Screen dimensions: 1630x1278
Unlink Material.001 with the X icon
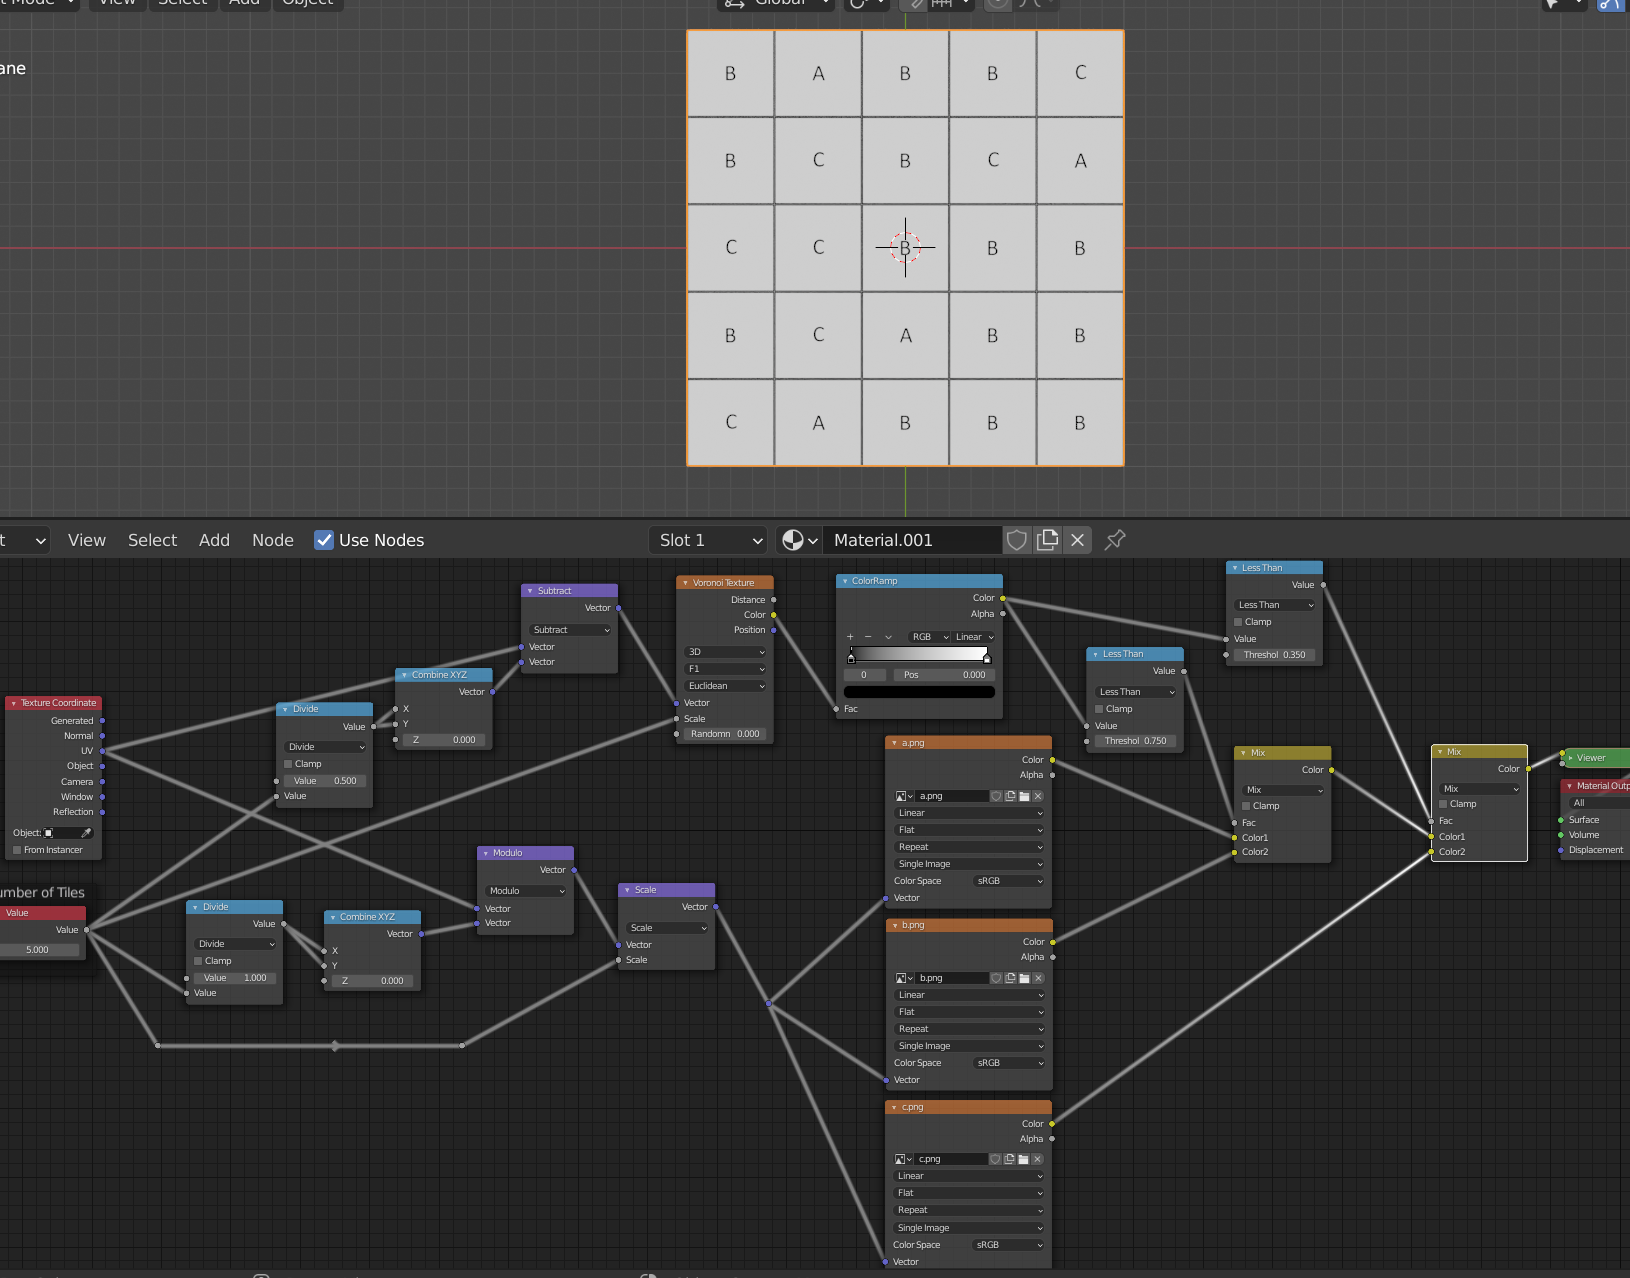1077,540
